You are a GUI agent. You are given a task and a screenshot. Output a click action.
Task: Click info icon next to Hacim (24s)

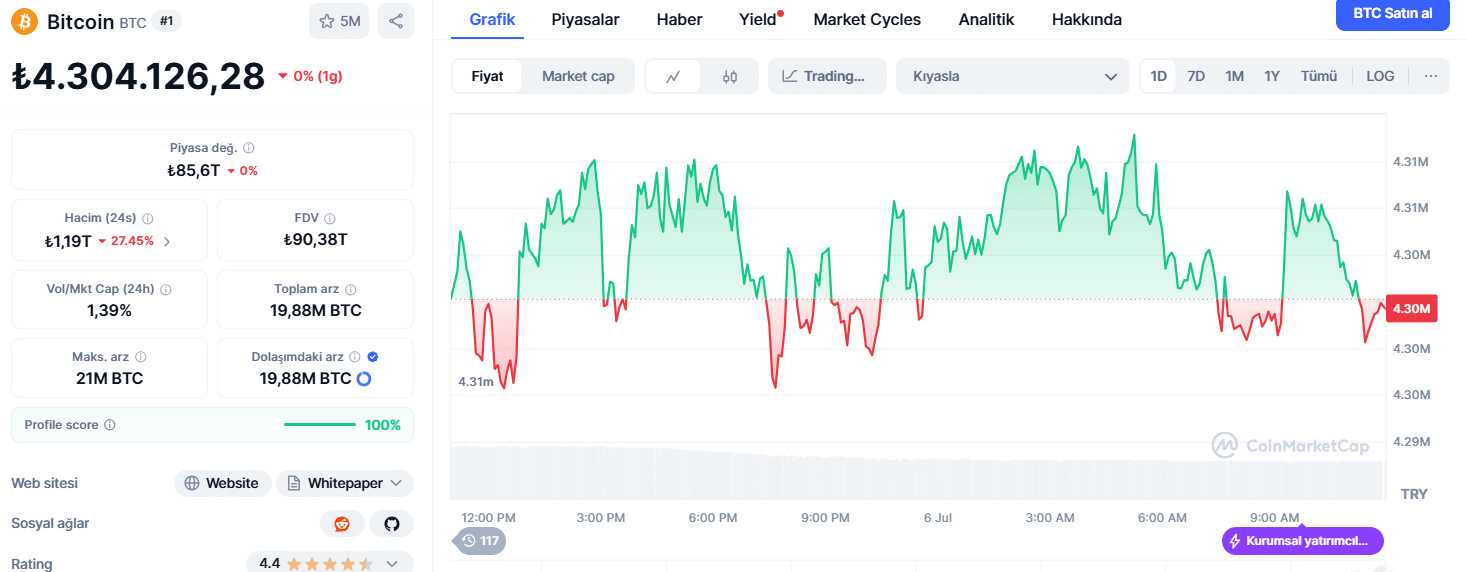click(x=148, y=218)
